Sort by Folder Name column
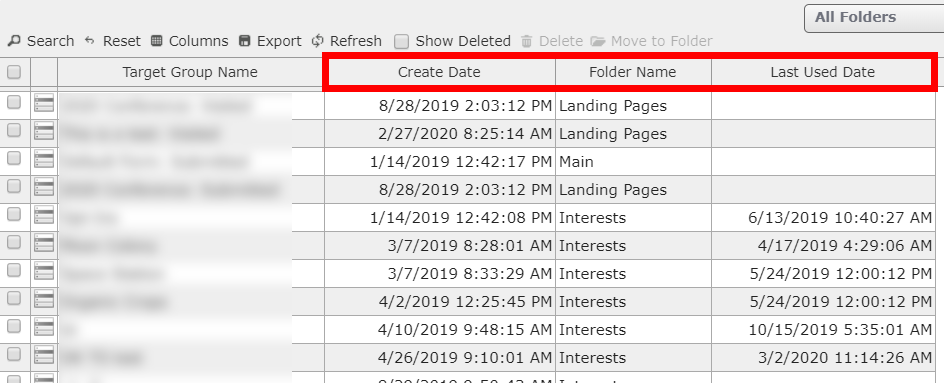 633,72
